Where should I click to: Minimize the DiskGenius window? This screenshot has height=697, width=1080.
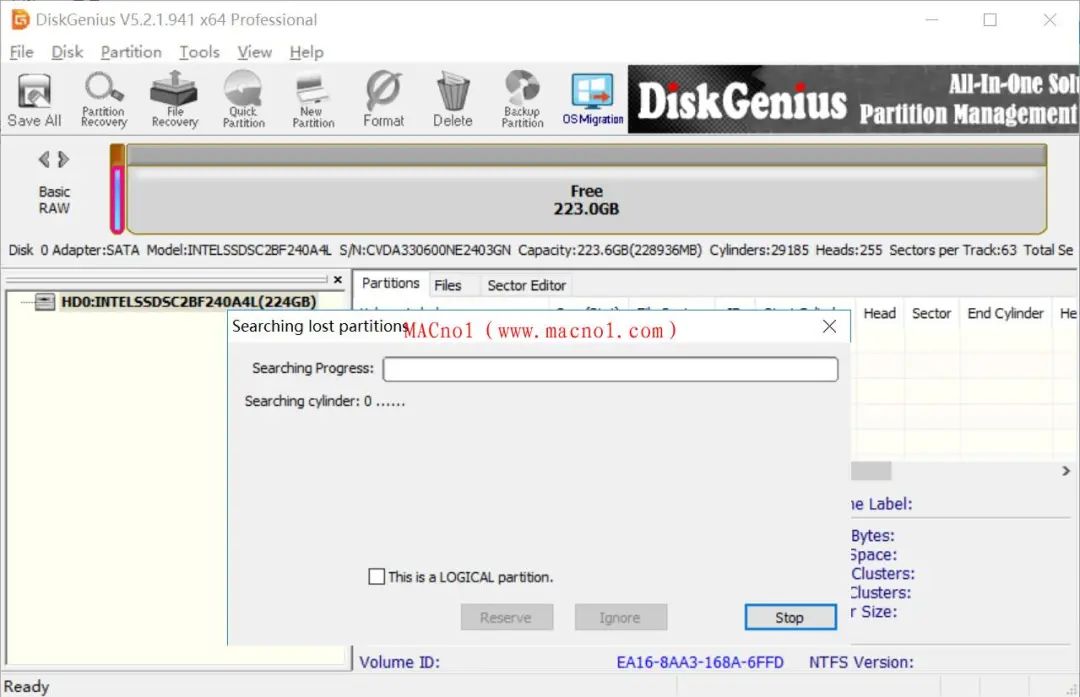[931, 20]
